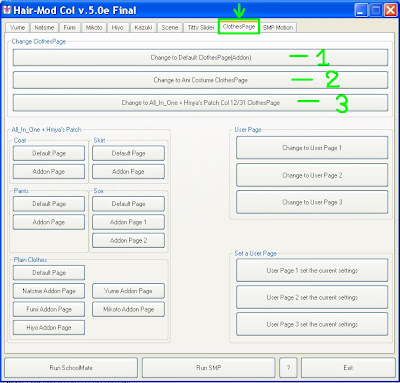The width and height of the screenshot is (400, 383).
Task: Click Change to User Page 3
Action: click(312, 202)
